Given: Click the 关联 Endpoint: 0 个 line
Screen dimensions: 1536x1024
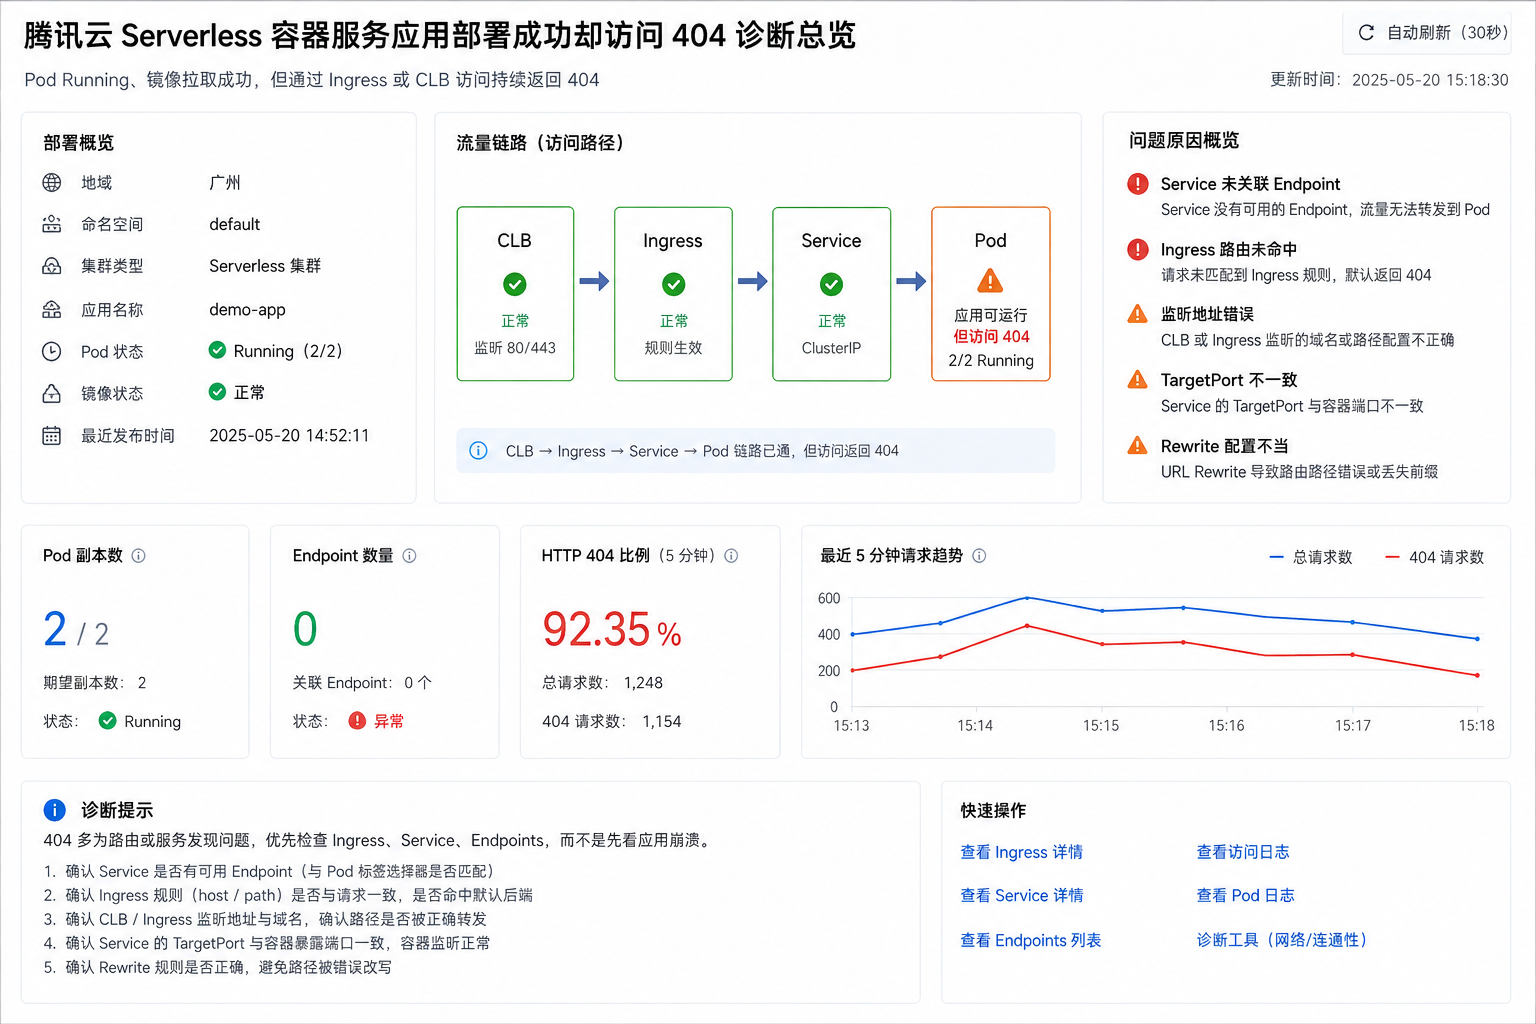Looking at the screenshot, I should coord(362,683).
